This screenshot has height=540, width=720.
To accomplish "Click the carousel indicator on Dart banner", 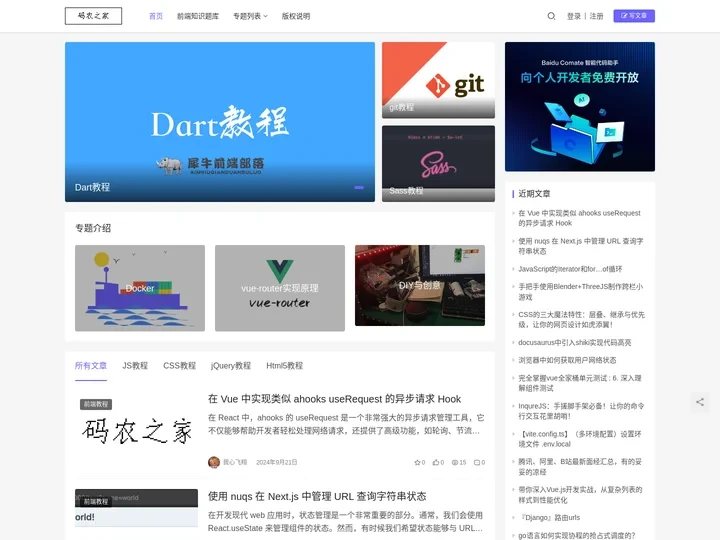I will point(359,187).
